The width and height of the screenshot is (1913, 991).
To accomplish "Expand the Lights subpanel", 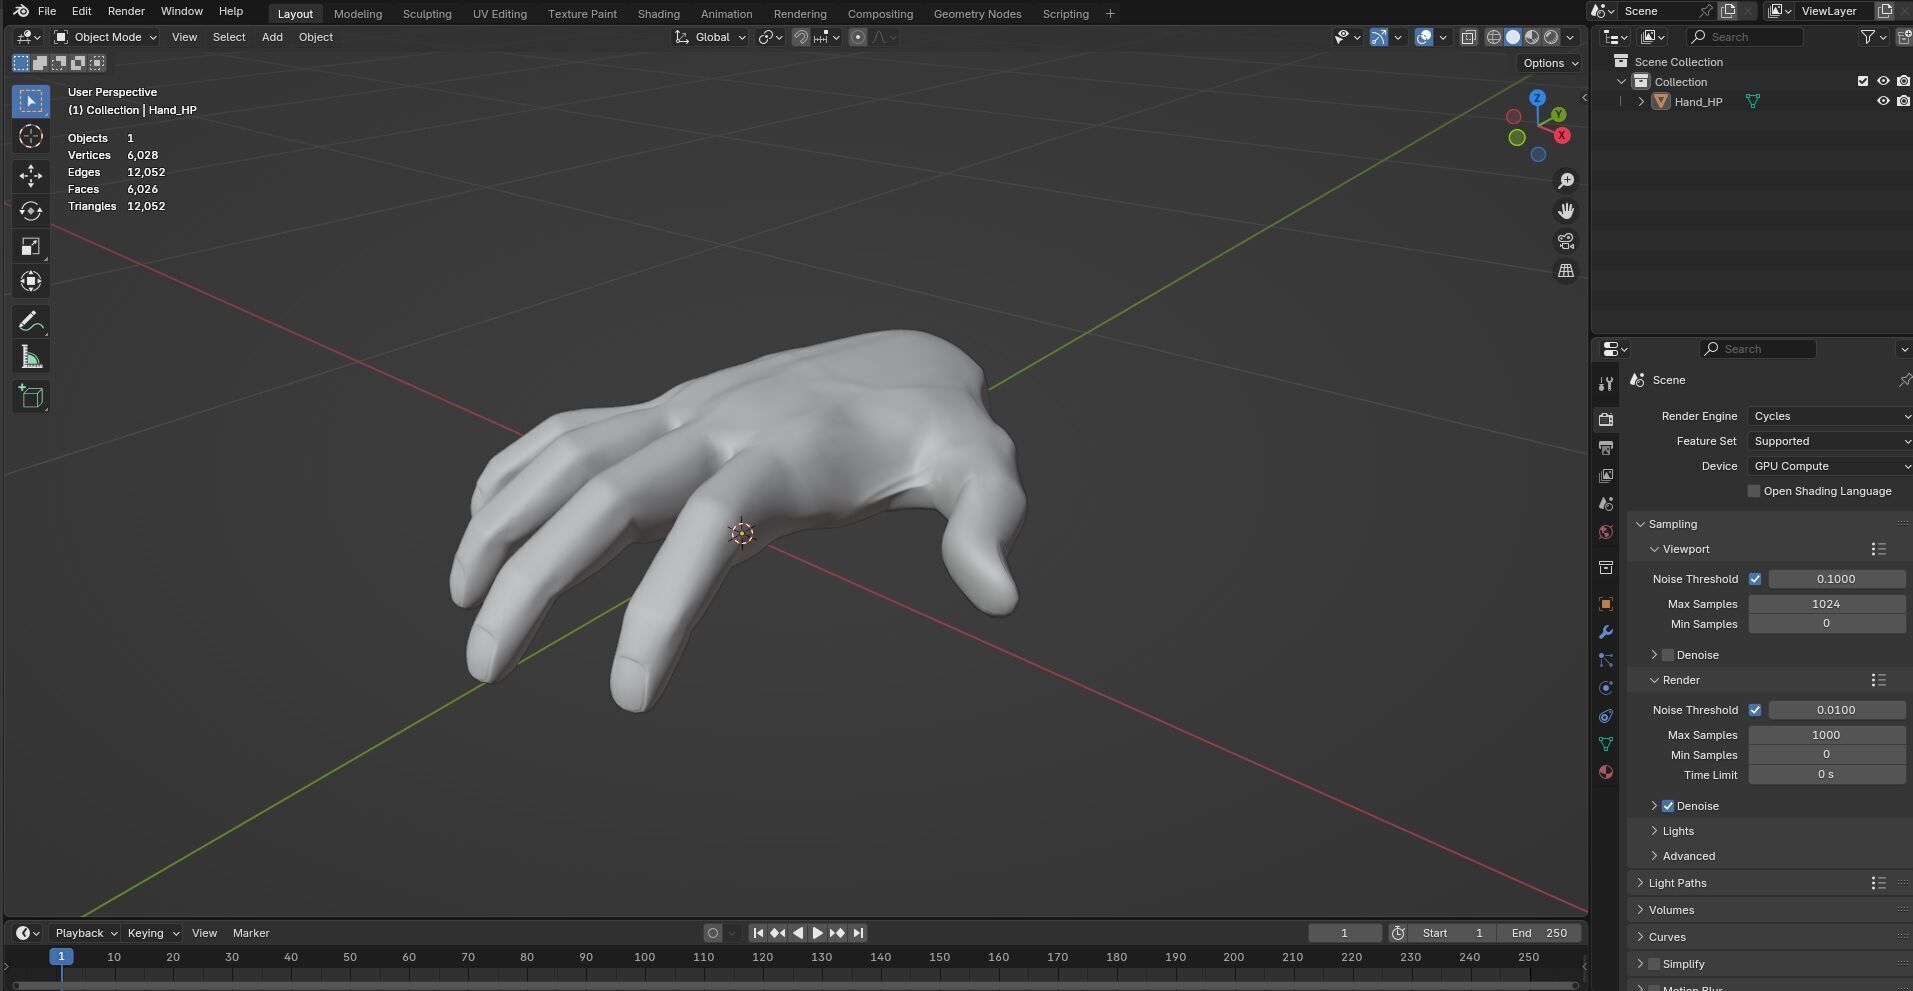I will [1677, 831].
